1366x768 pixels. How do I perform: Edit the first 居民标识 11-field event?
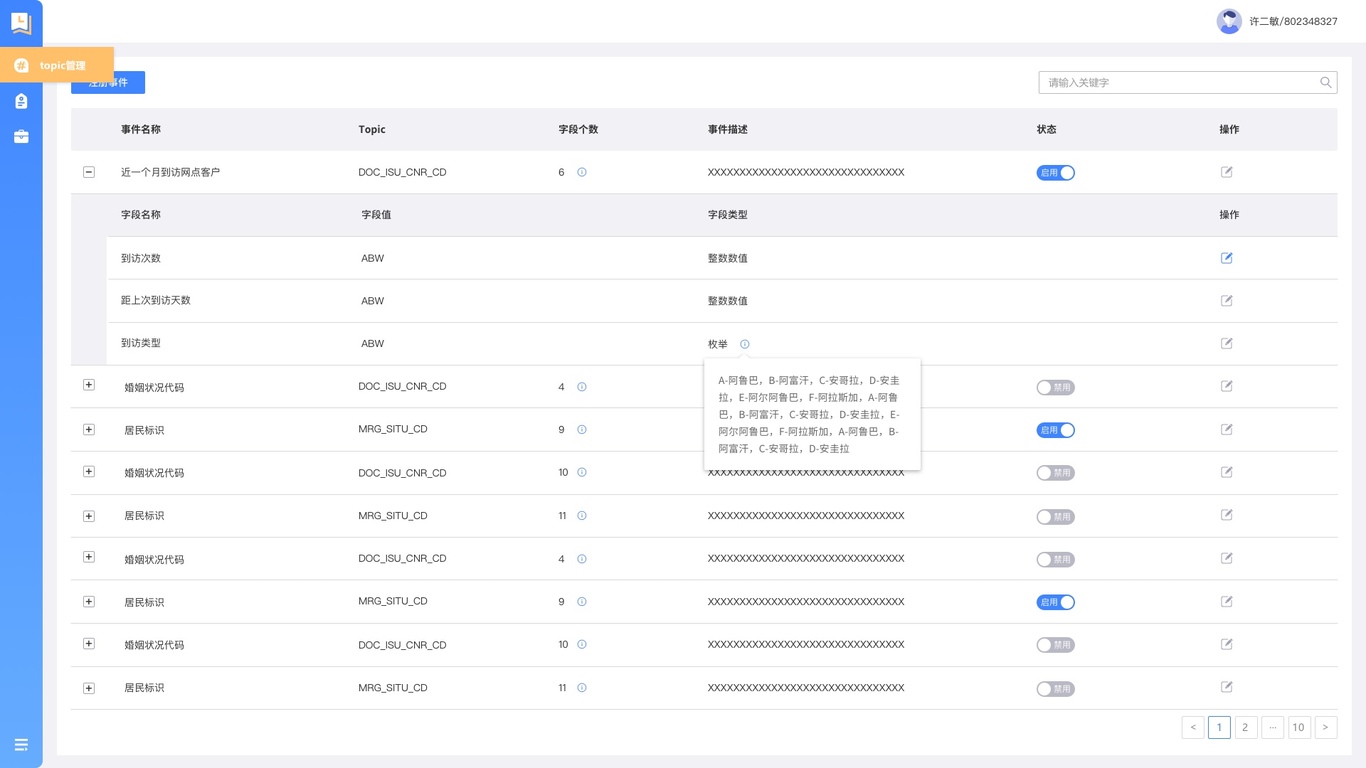click(1227, 515)
